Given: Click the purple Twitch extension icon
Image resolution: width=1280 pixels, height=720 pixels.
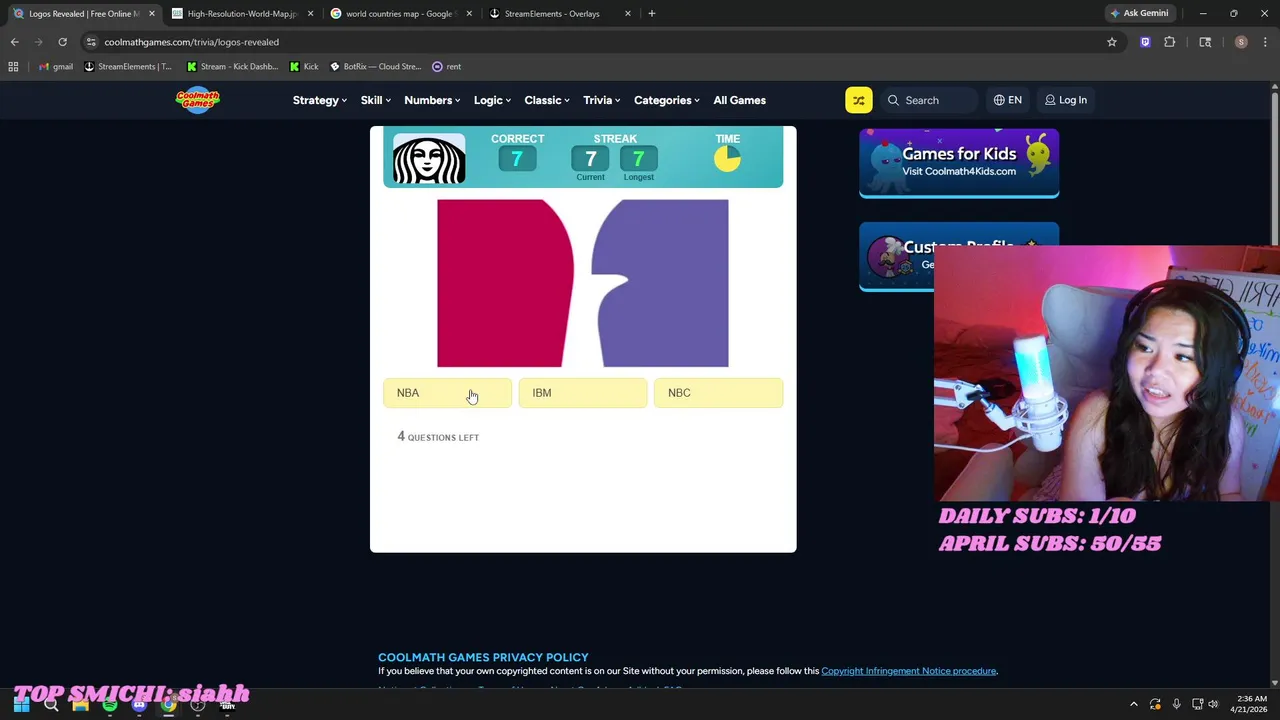Looking at the screenshot, I should (1145, 42).
